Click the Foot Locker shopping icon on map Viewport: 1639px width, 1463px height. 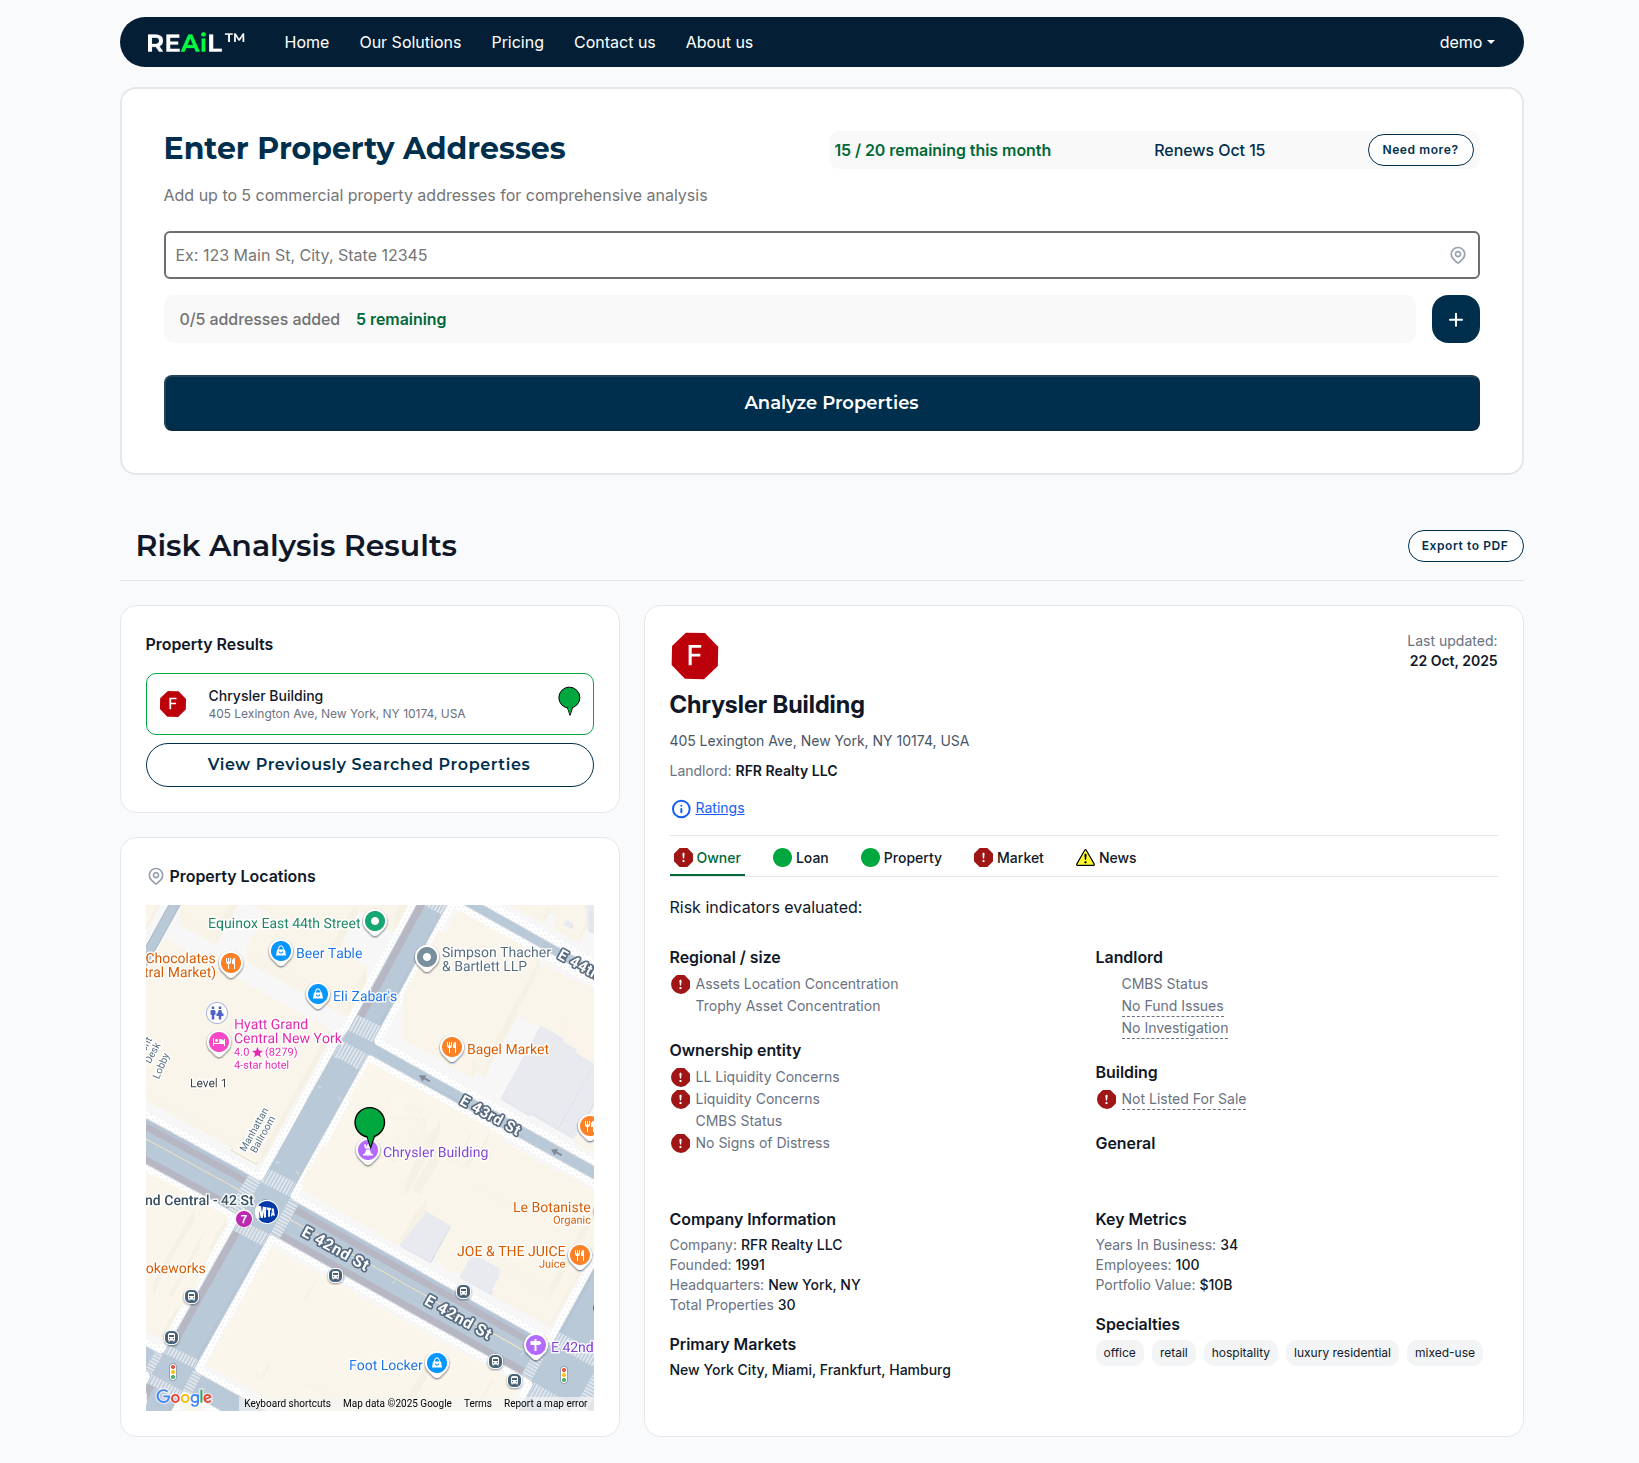[437, 1364]
